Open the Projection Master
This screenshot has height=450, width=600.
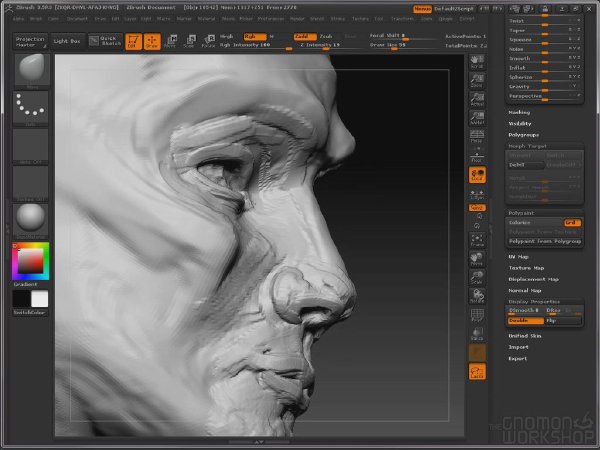click(31, 42)
